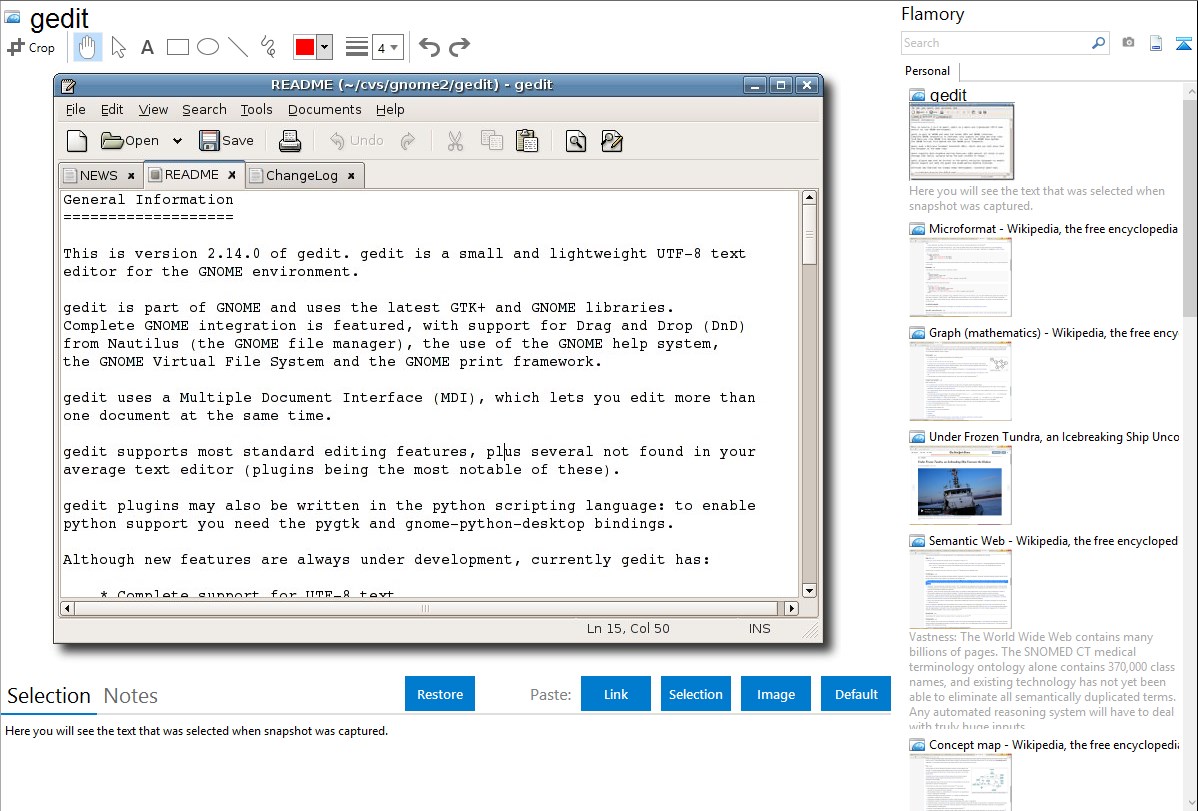Image resolution: width=1198 pixels, height=811 pixels.
Task: Click the magnifier search icon
Action: (1099, 43)
